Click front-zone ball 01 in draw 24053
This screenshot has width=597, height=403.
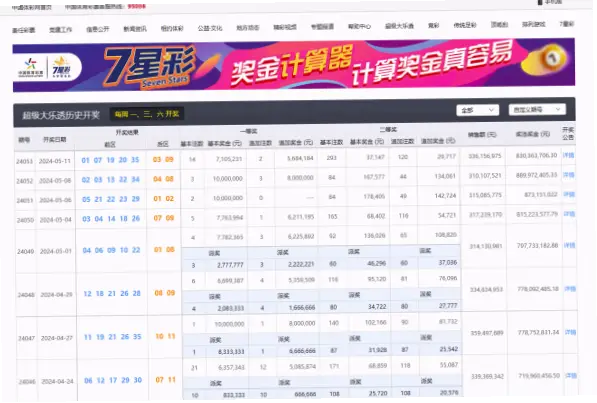85,160
